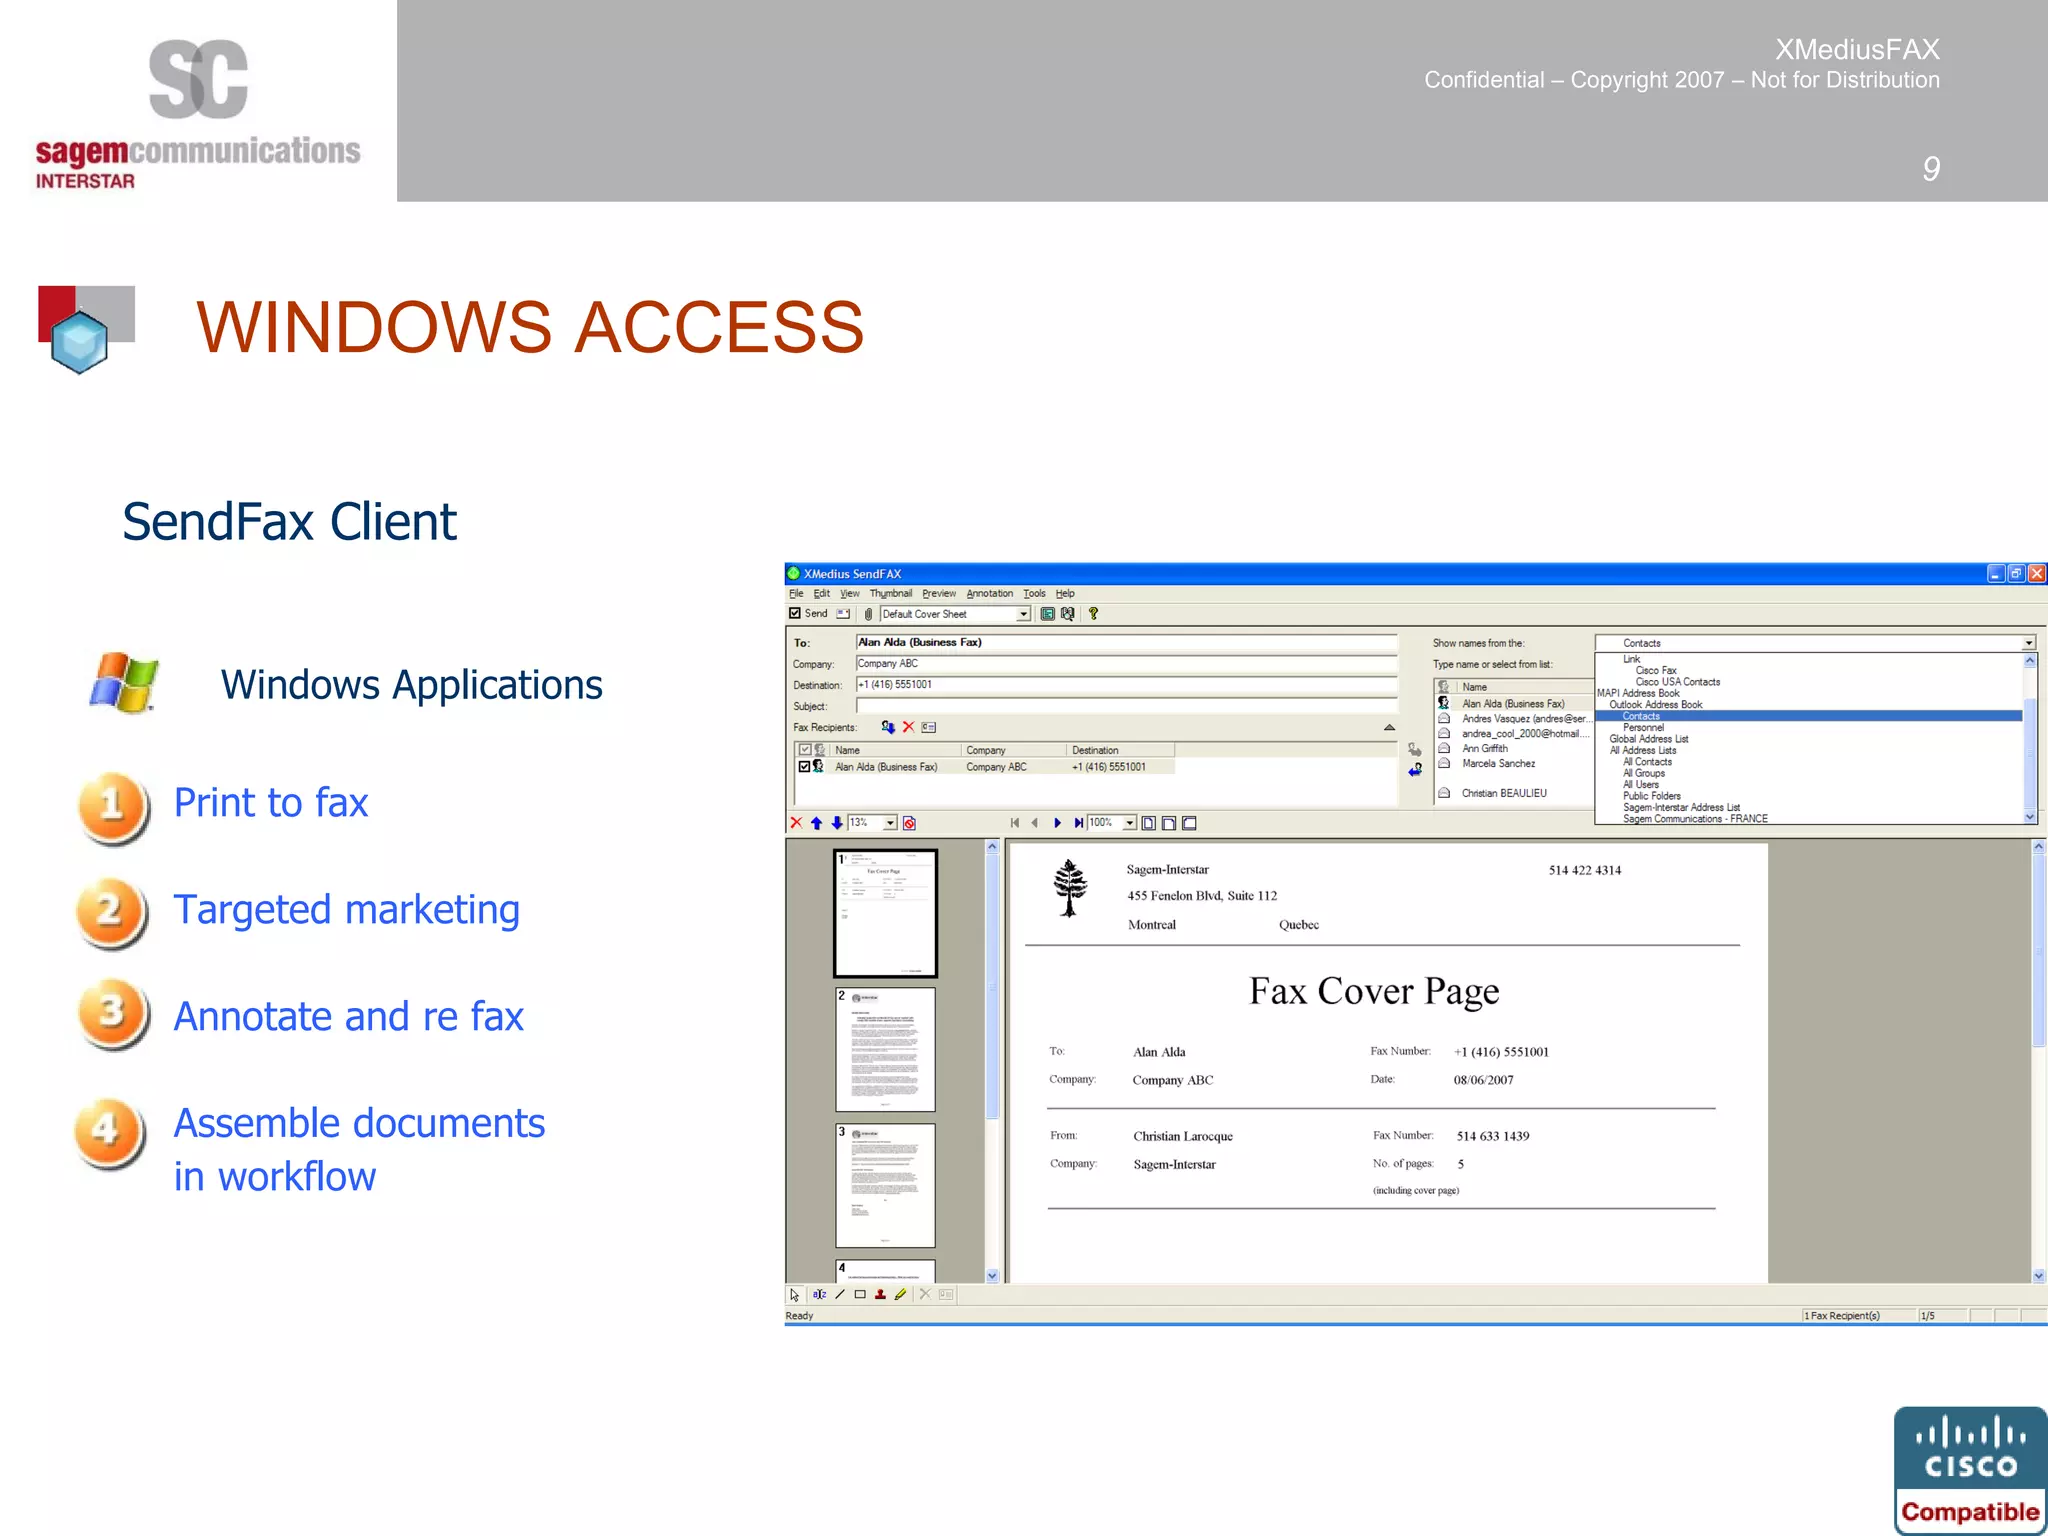The height and width of the screenshot is (1536, 2048).
Task: Open the View menu
Action: click(x=850, y=593)
